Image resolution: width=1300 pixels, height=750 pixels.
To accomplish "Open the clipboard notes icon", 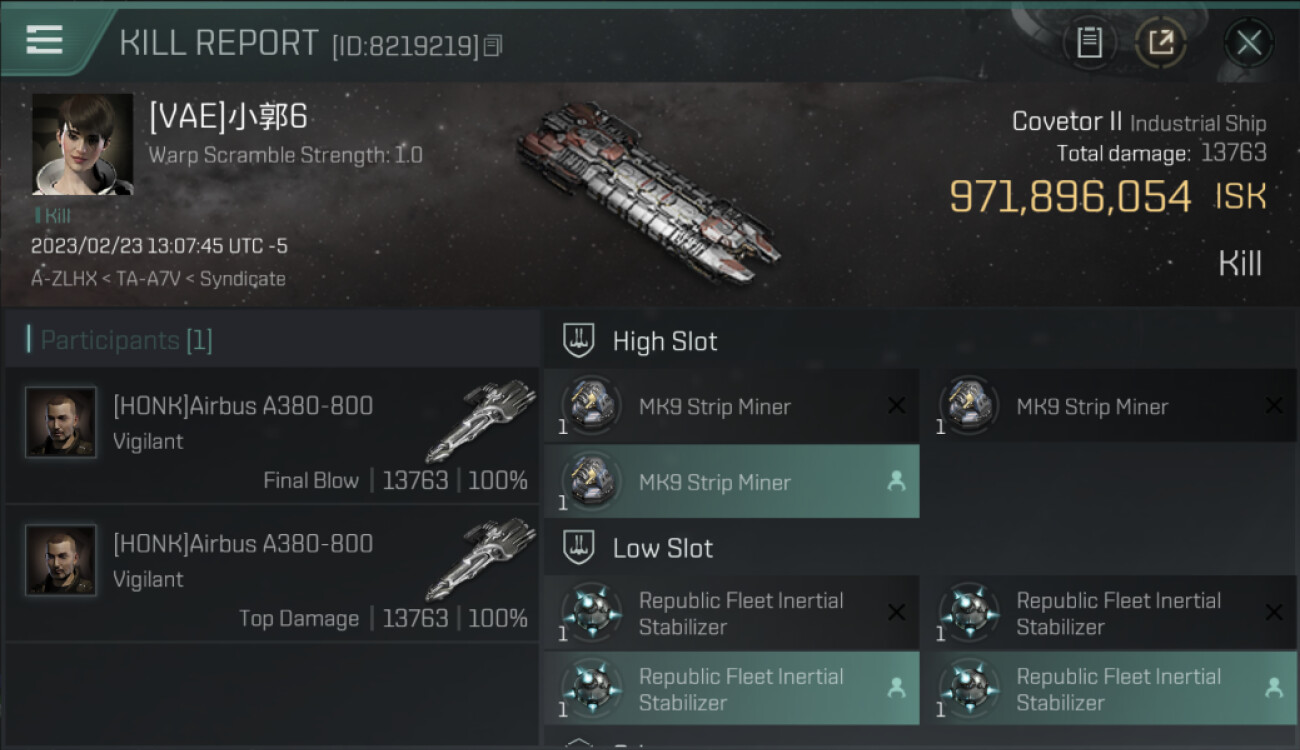I will [1089, 42].
